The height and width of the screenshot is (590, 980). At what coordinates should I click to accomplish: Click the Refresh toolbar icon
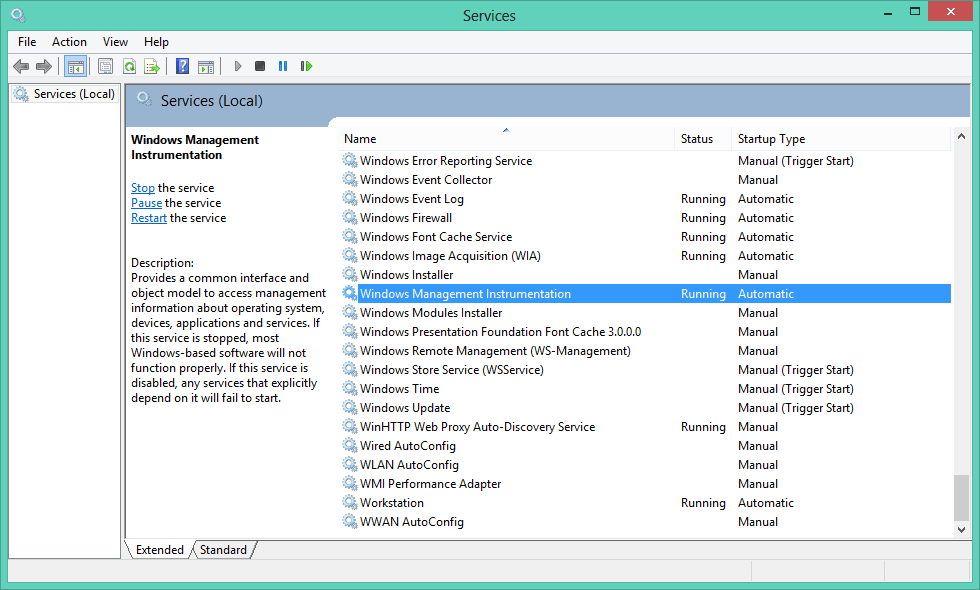click(129, 66)
